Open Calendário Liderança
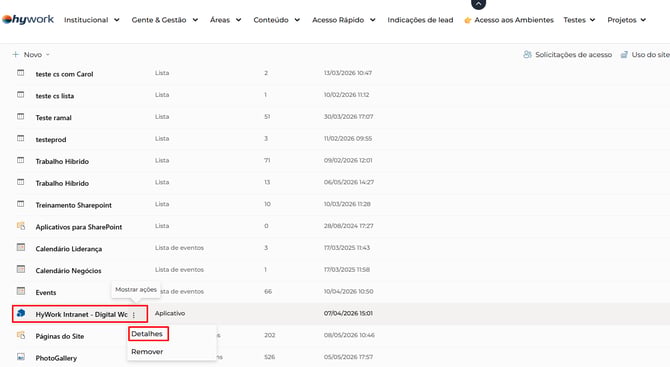 click(69, 249)
